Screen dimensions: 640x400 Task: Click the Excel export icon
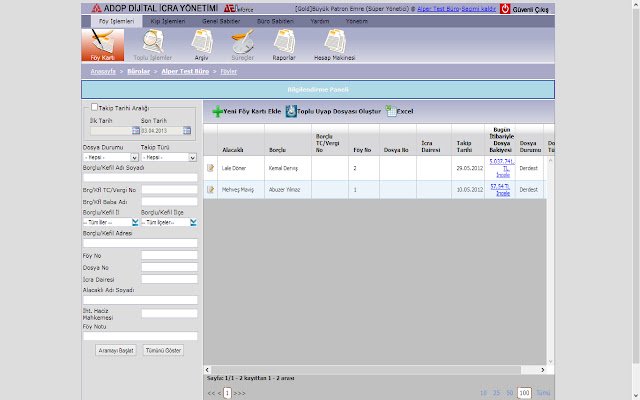[x=391, y=111]
